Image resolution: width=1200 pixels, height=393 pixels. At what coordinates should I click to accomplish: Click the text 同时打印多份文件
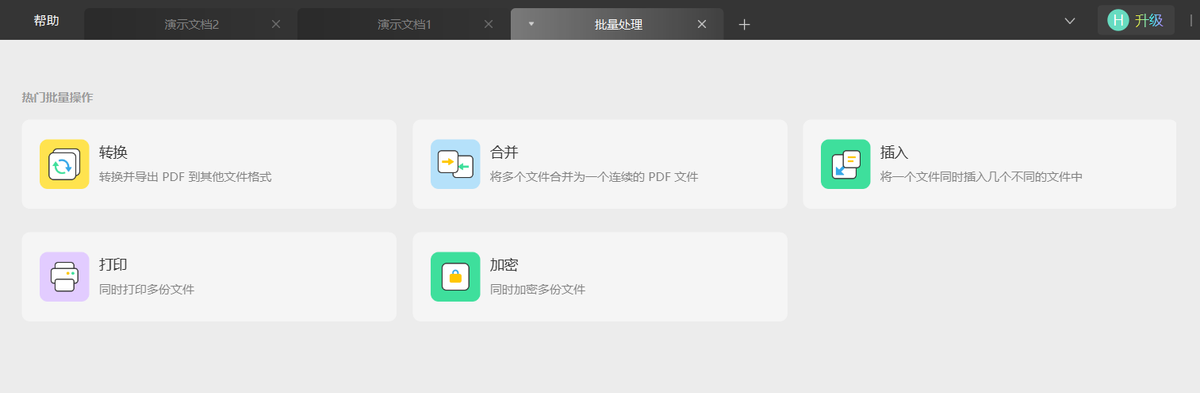click(147, 290)
